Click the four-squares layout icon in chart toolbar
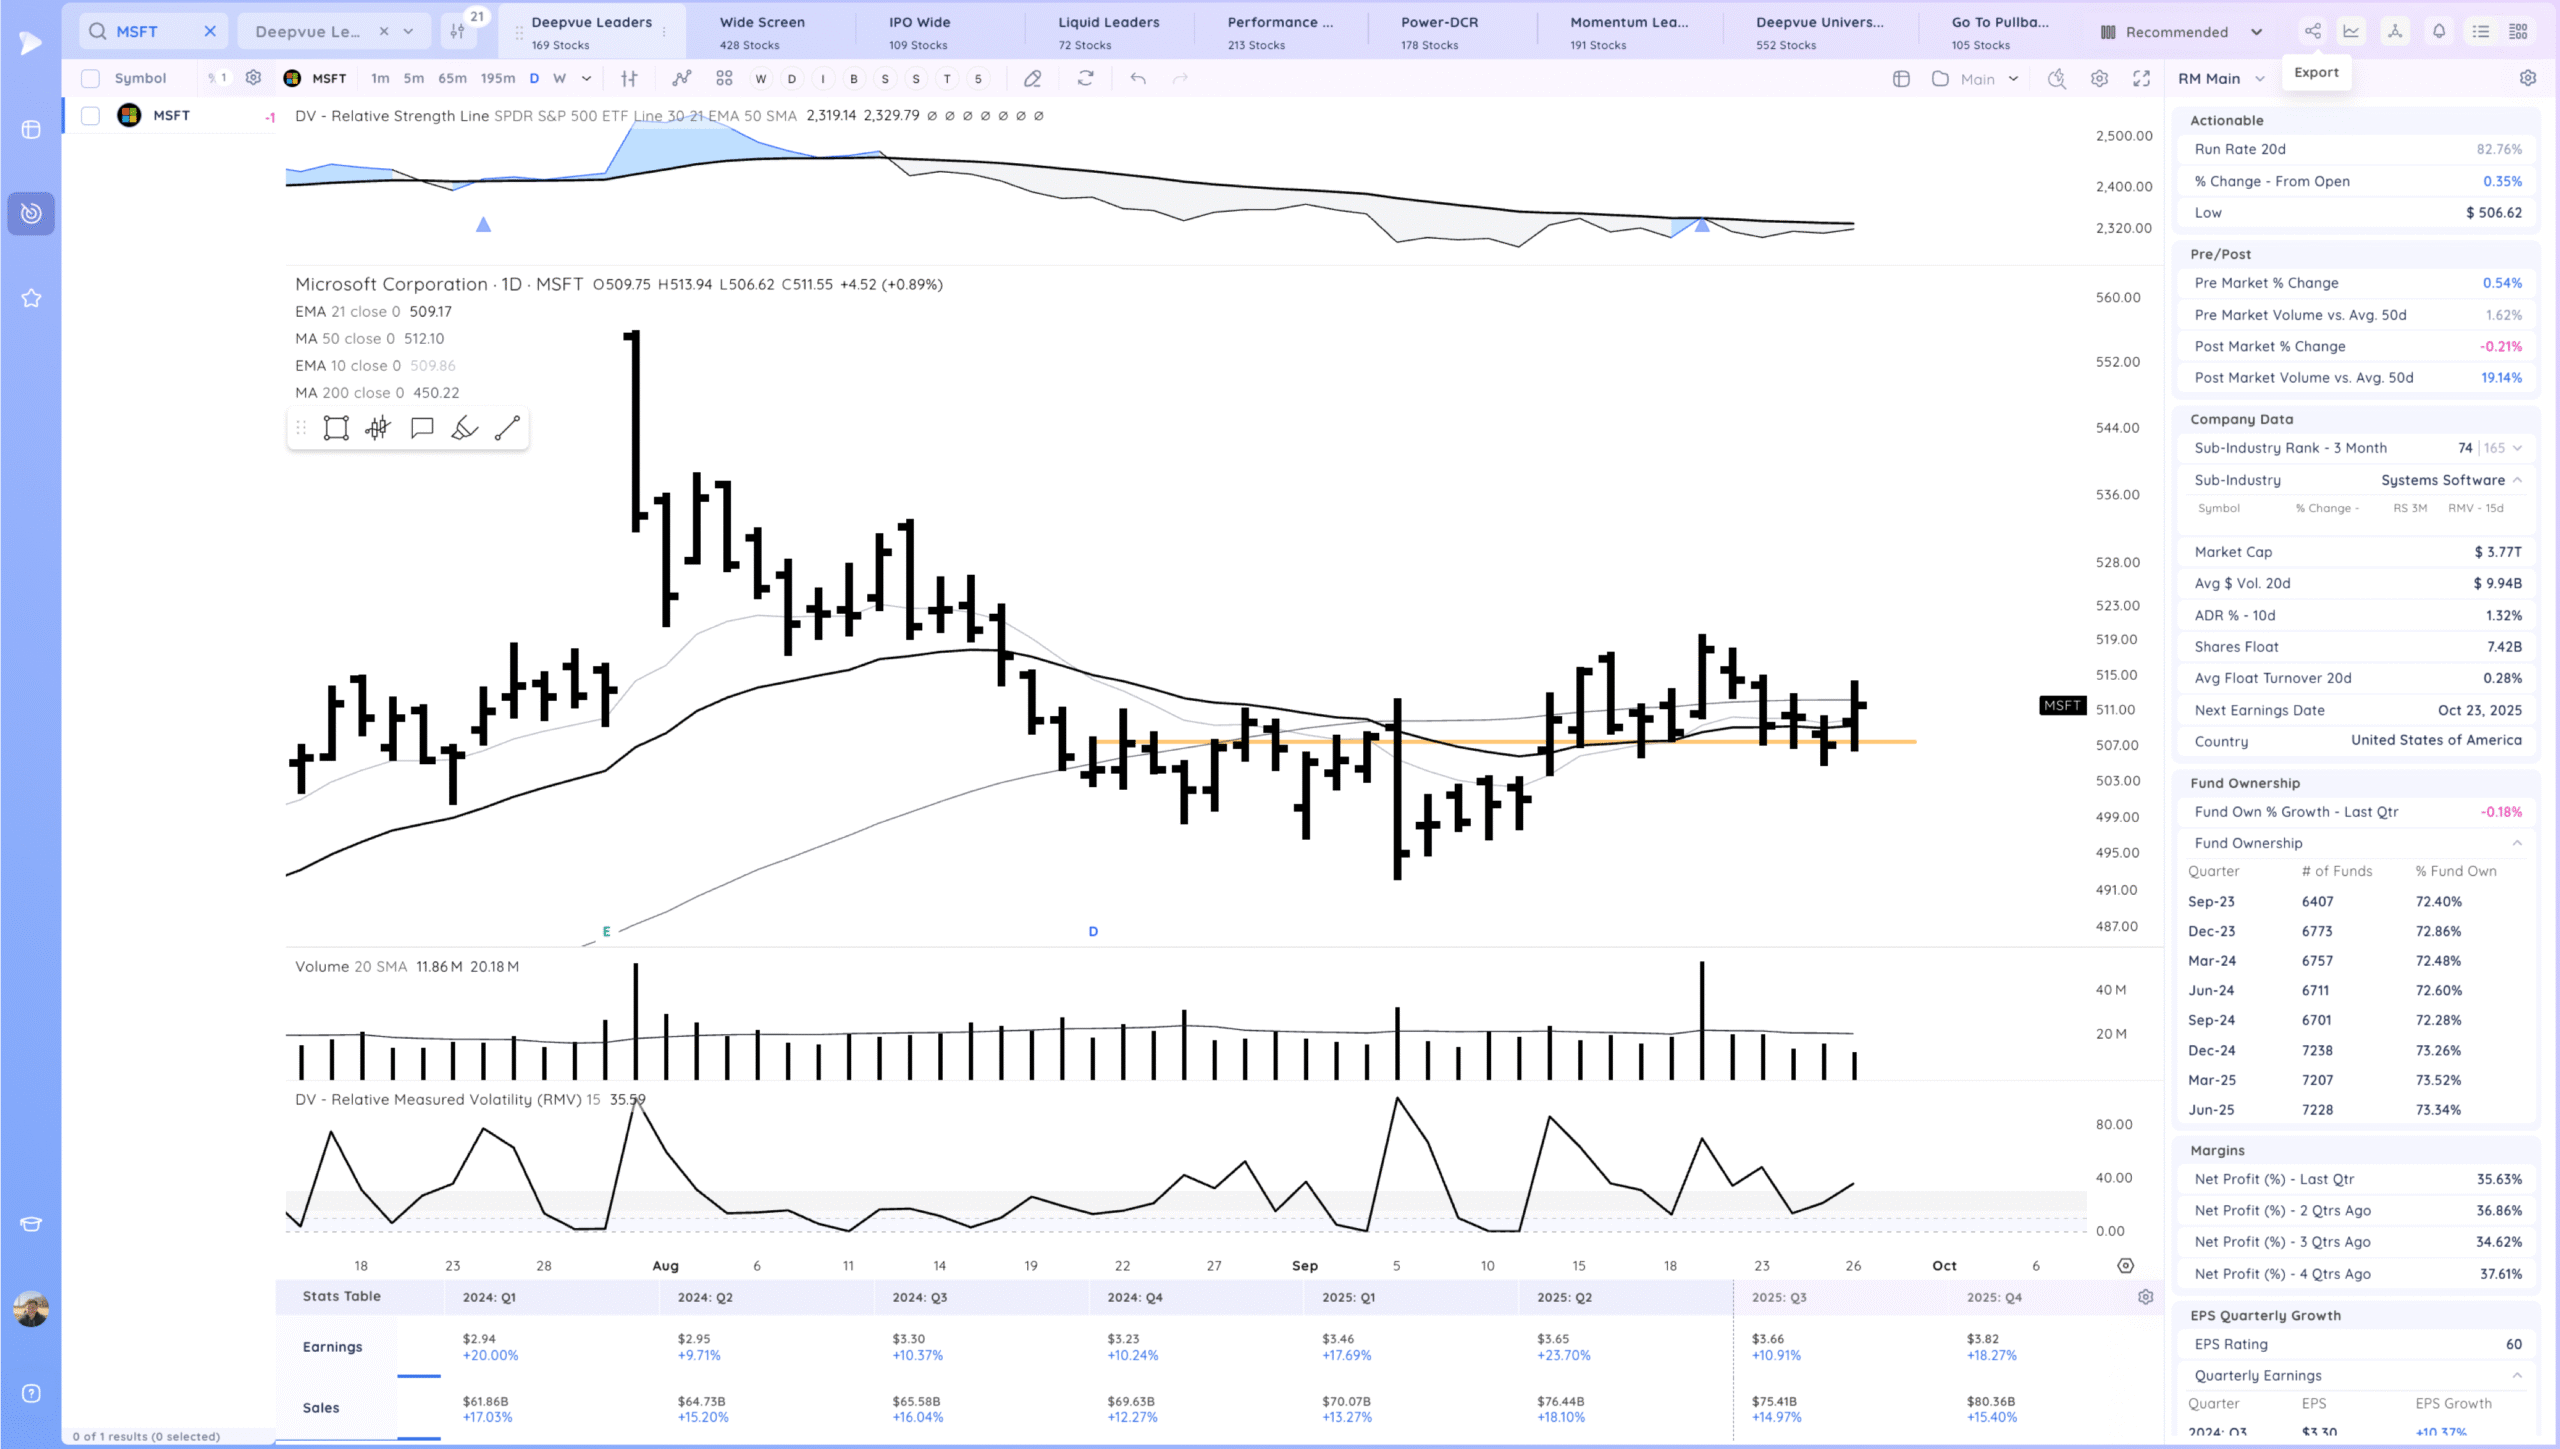This screenshot has height=1449, width=2560. point(724,78)
